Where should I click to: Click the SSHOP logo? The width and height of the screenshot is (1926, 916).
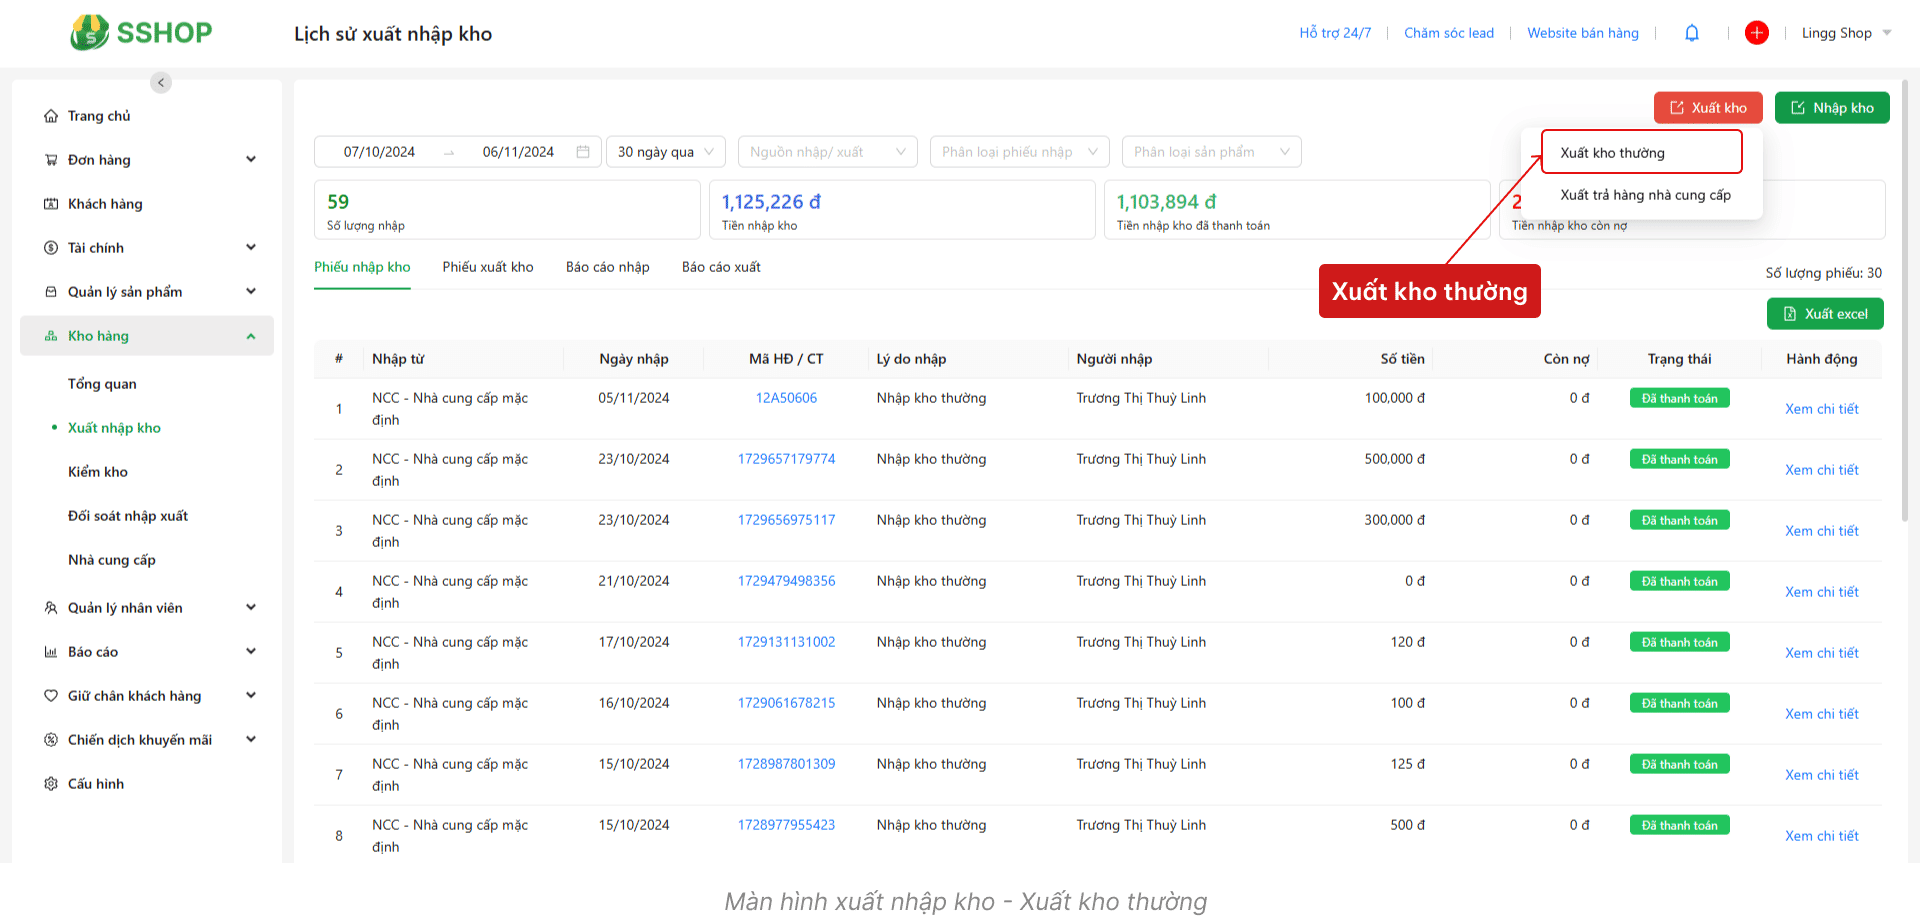tap(141, 33)
